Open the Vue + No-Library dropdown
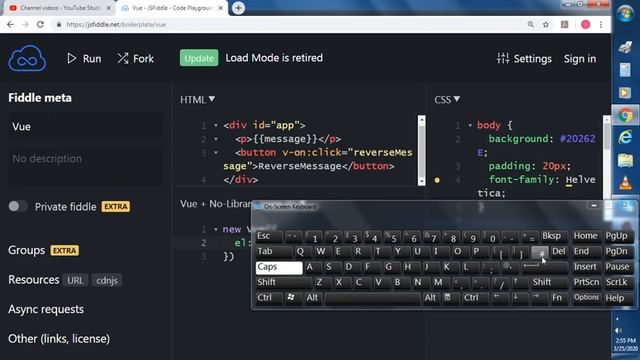This screenshot has width=640, height=360. tap(216, 204)
